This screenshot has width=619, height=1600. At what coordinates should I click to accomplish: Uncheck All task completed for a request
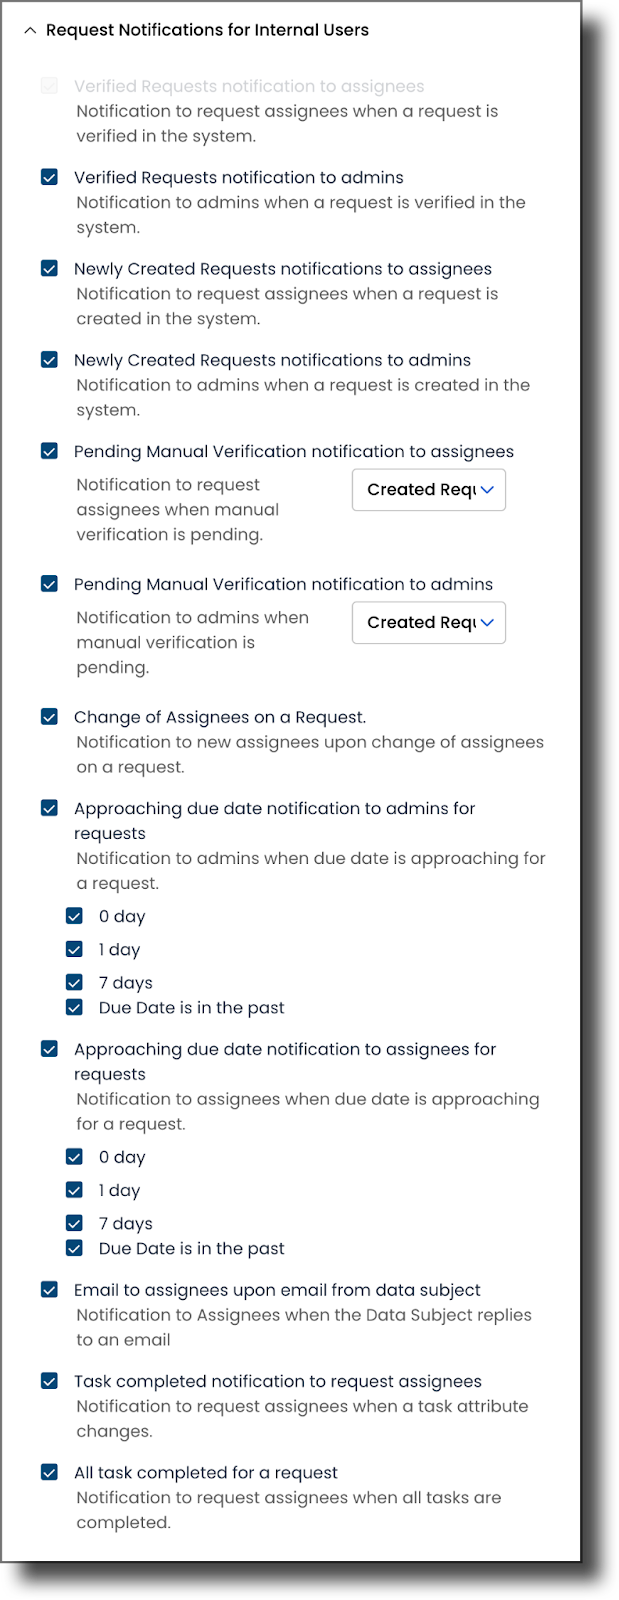[49, 1472]
